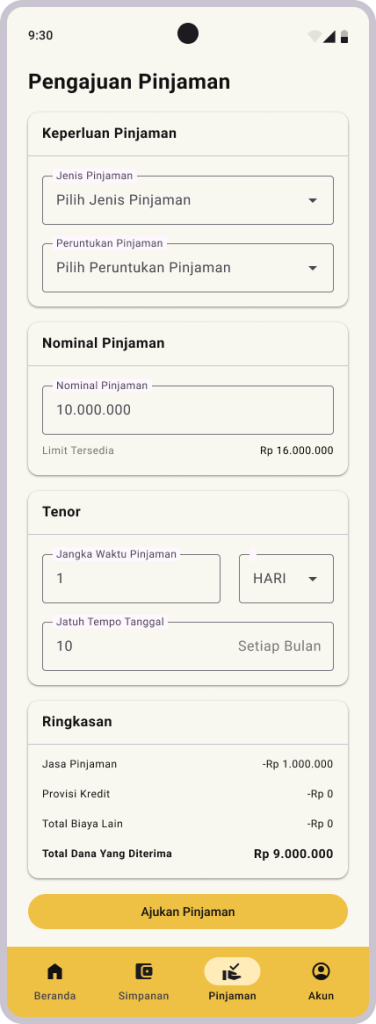Screen dimensions: 376x1024
Task: Tap the Beranda home icon
Action: [x=55, y=972]
